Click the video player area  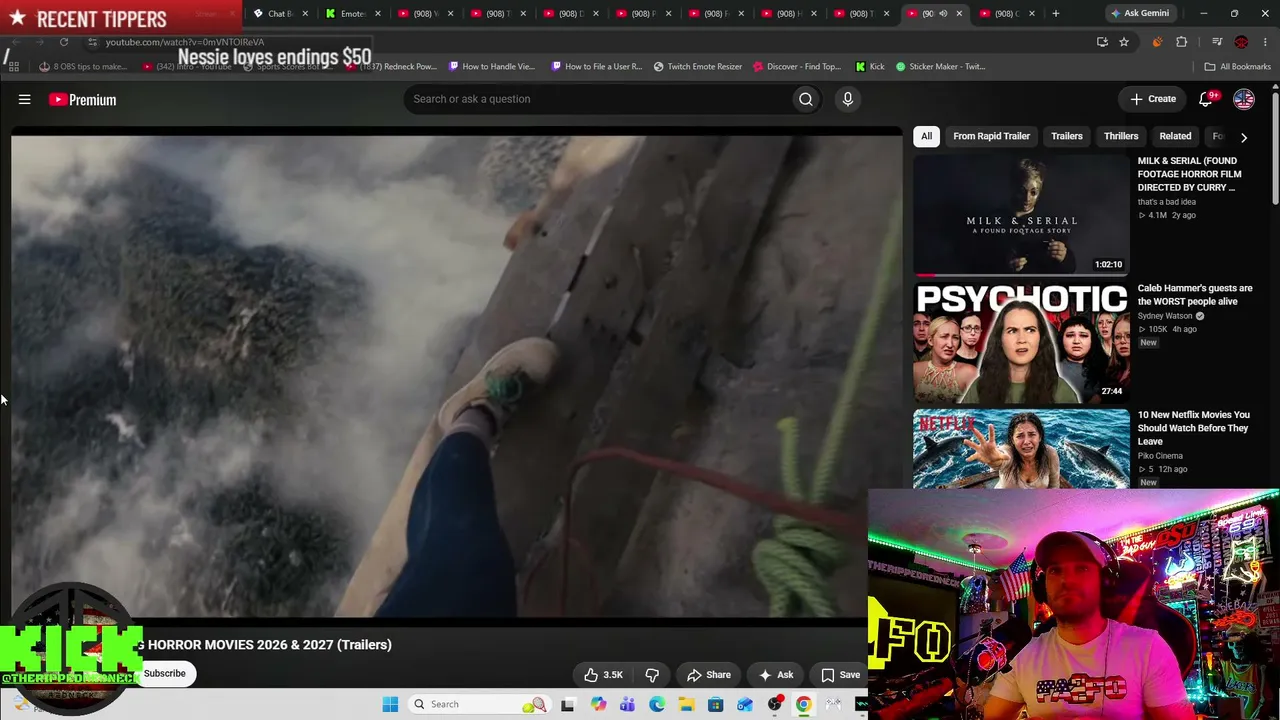click(x=456, y=376)
